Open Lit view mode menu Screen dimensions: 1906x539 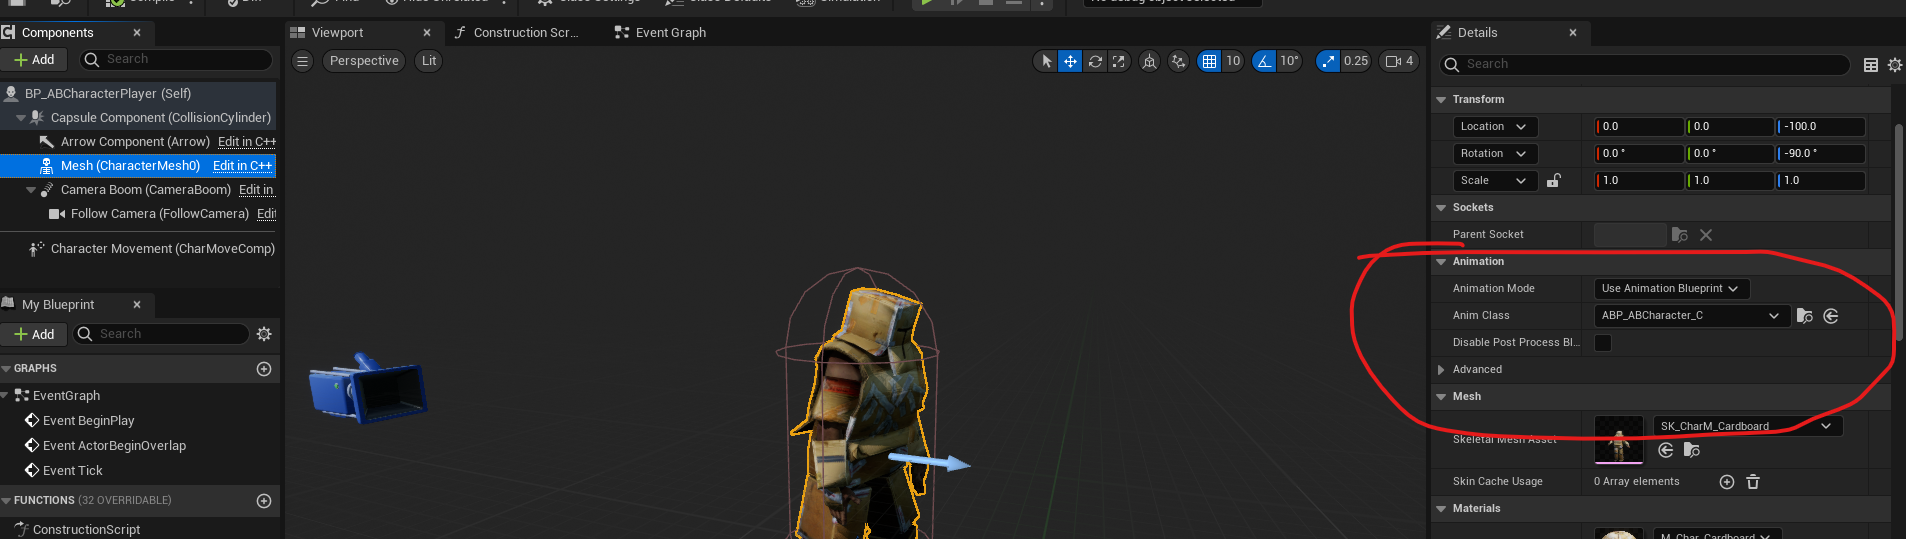(x=429, y=61)
